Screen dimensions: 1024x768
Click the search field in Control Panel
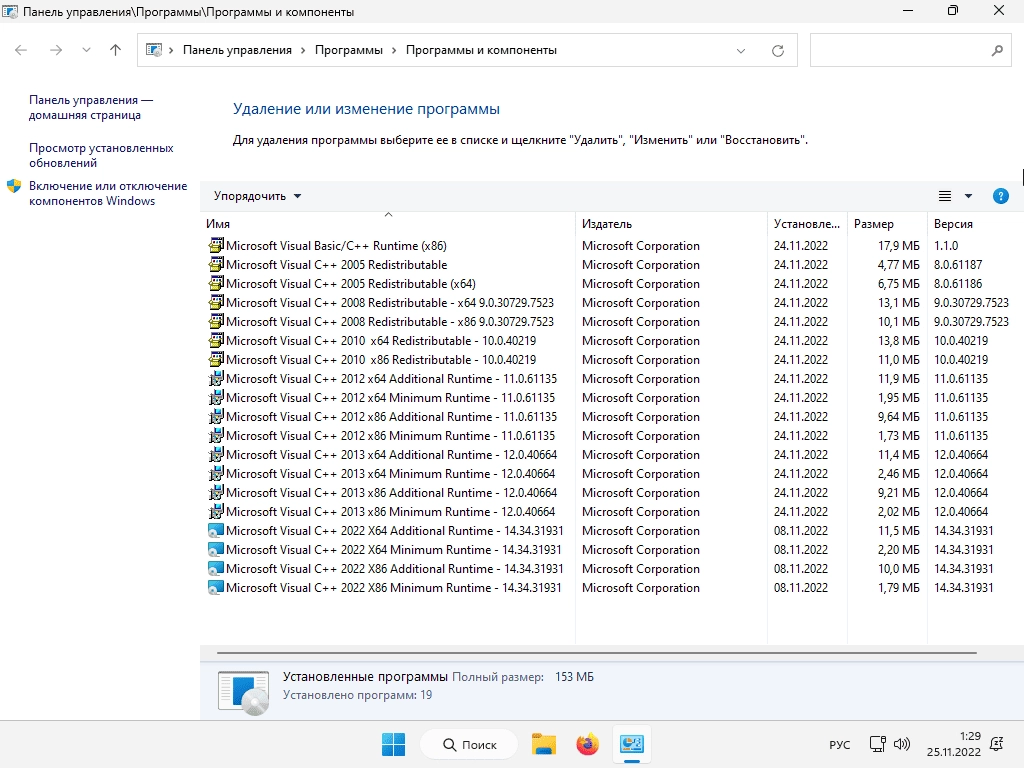[x=910, y=50]
